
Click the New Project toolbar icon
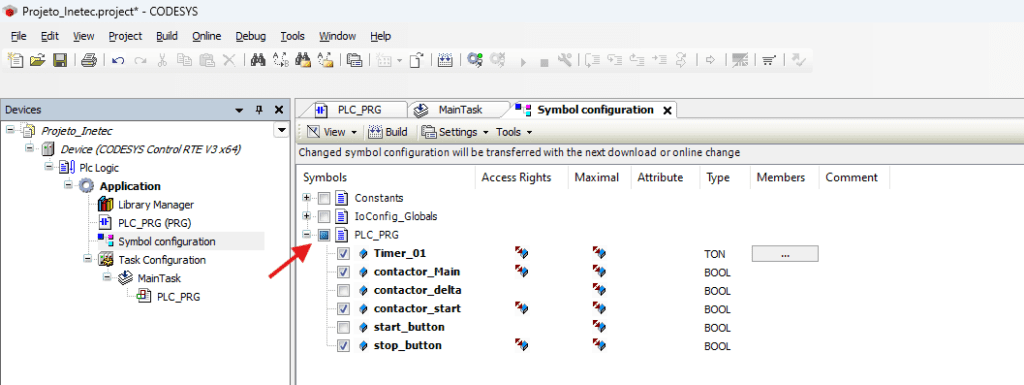pos(16,60)
